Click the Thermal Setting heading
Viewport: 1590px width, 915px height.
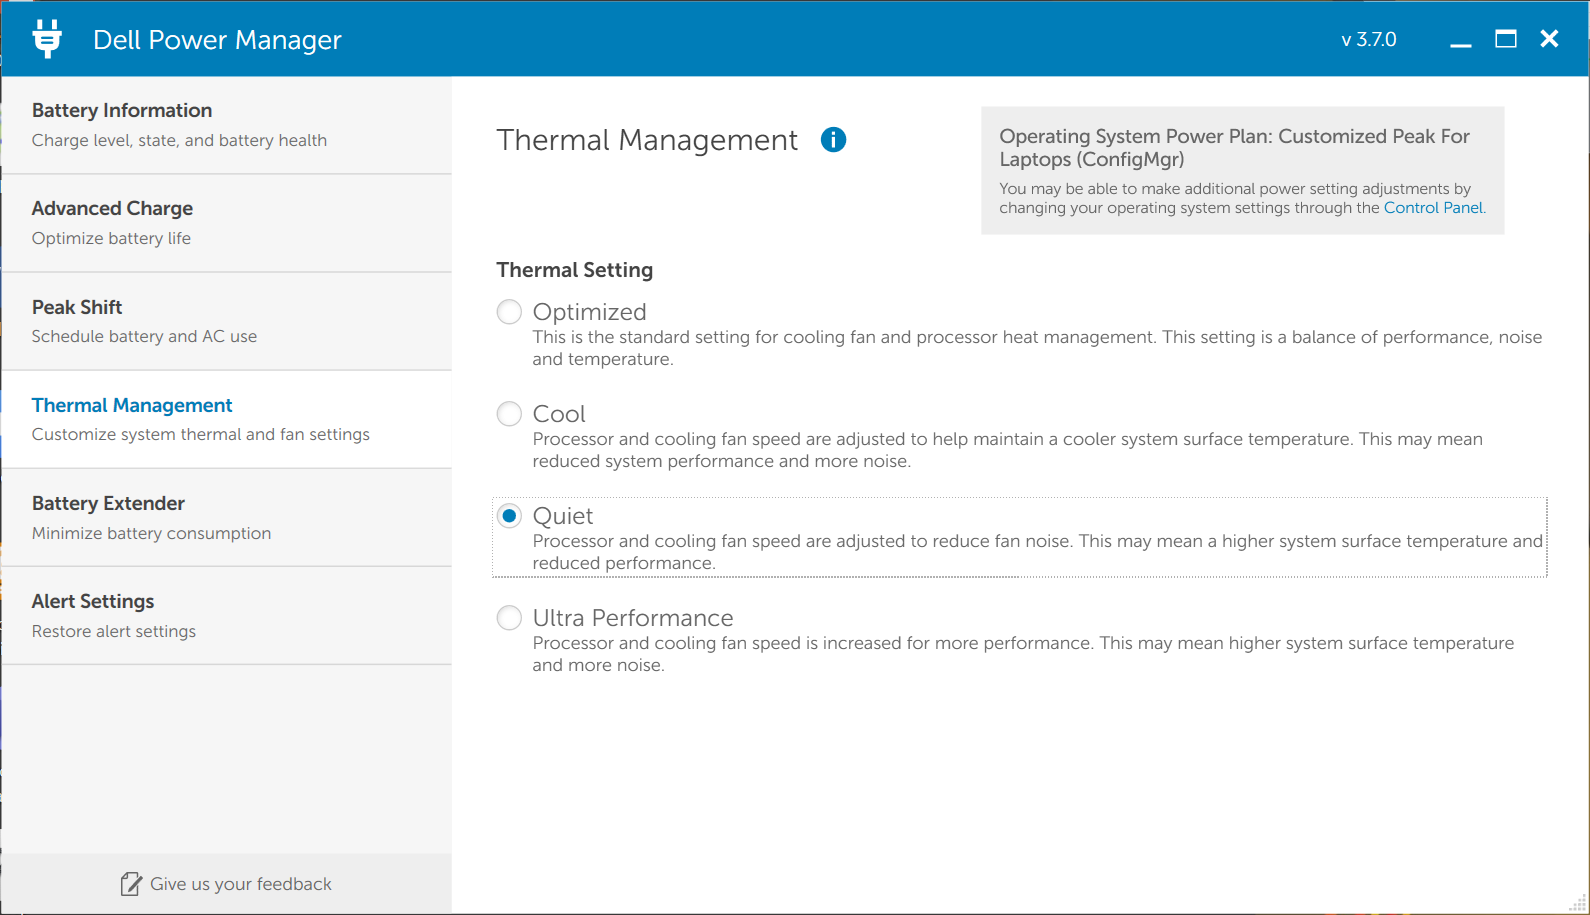click(575, 270)
